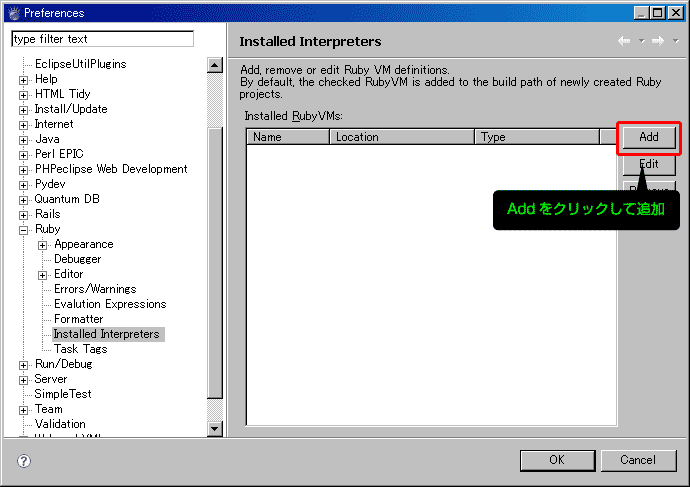Confirm with the OK button
This screenshot has height=487, width=690.
point(557,460)
